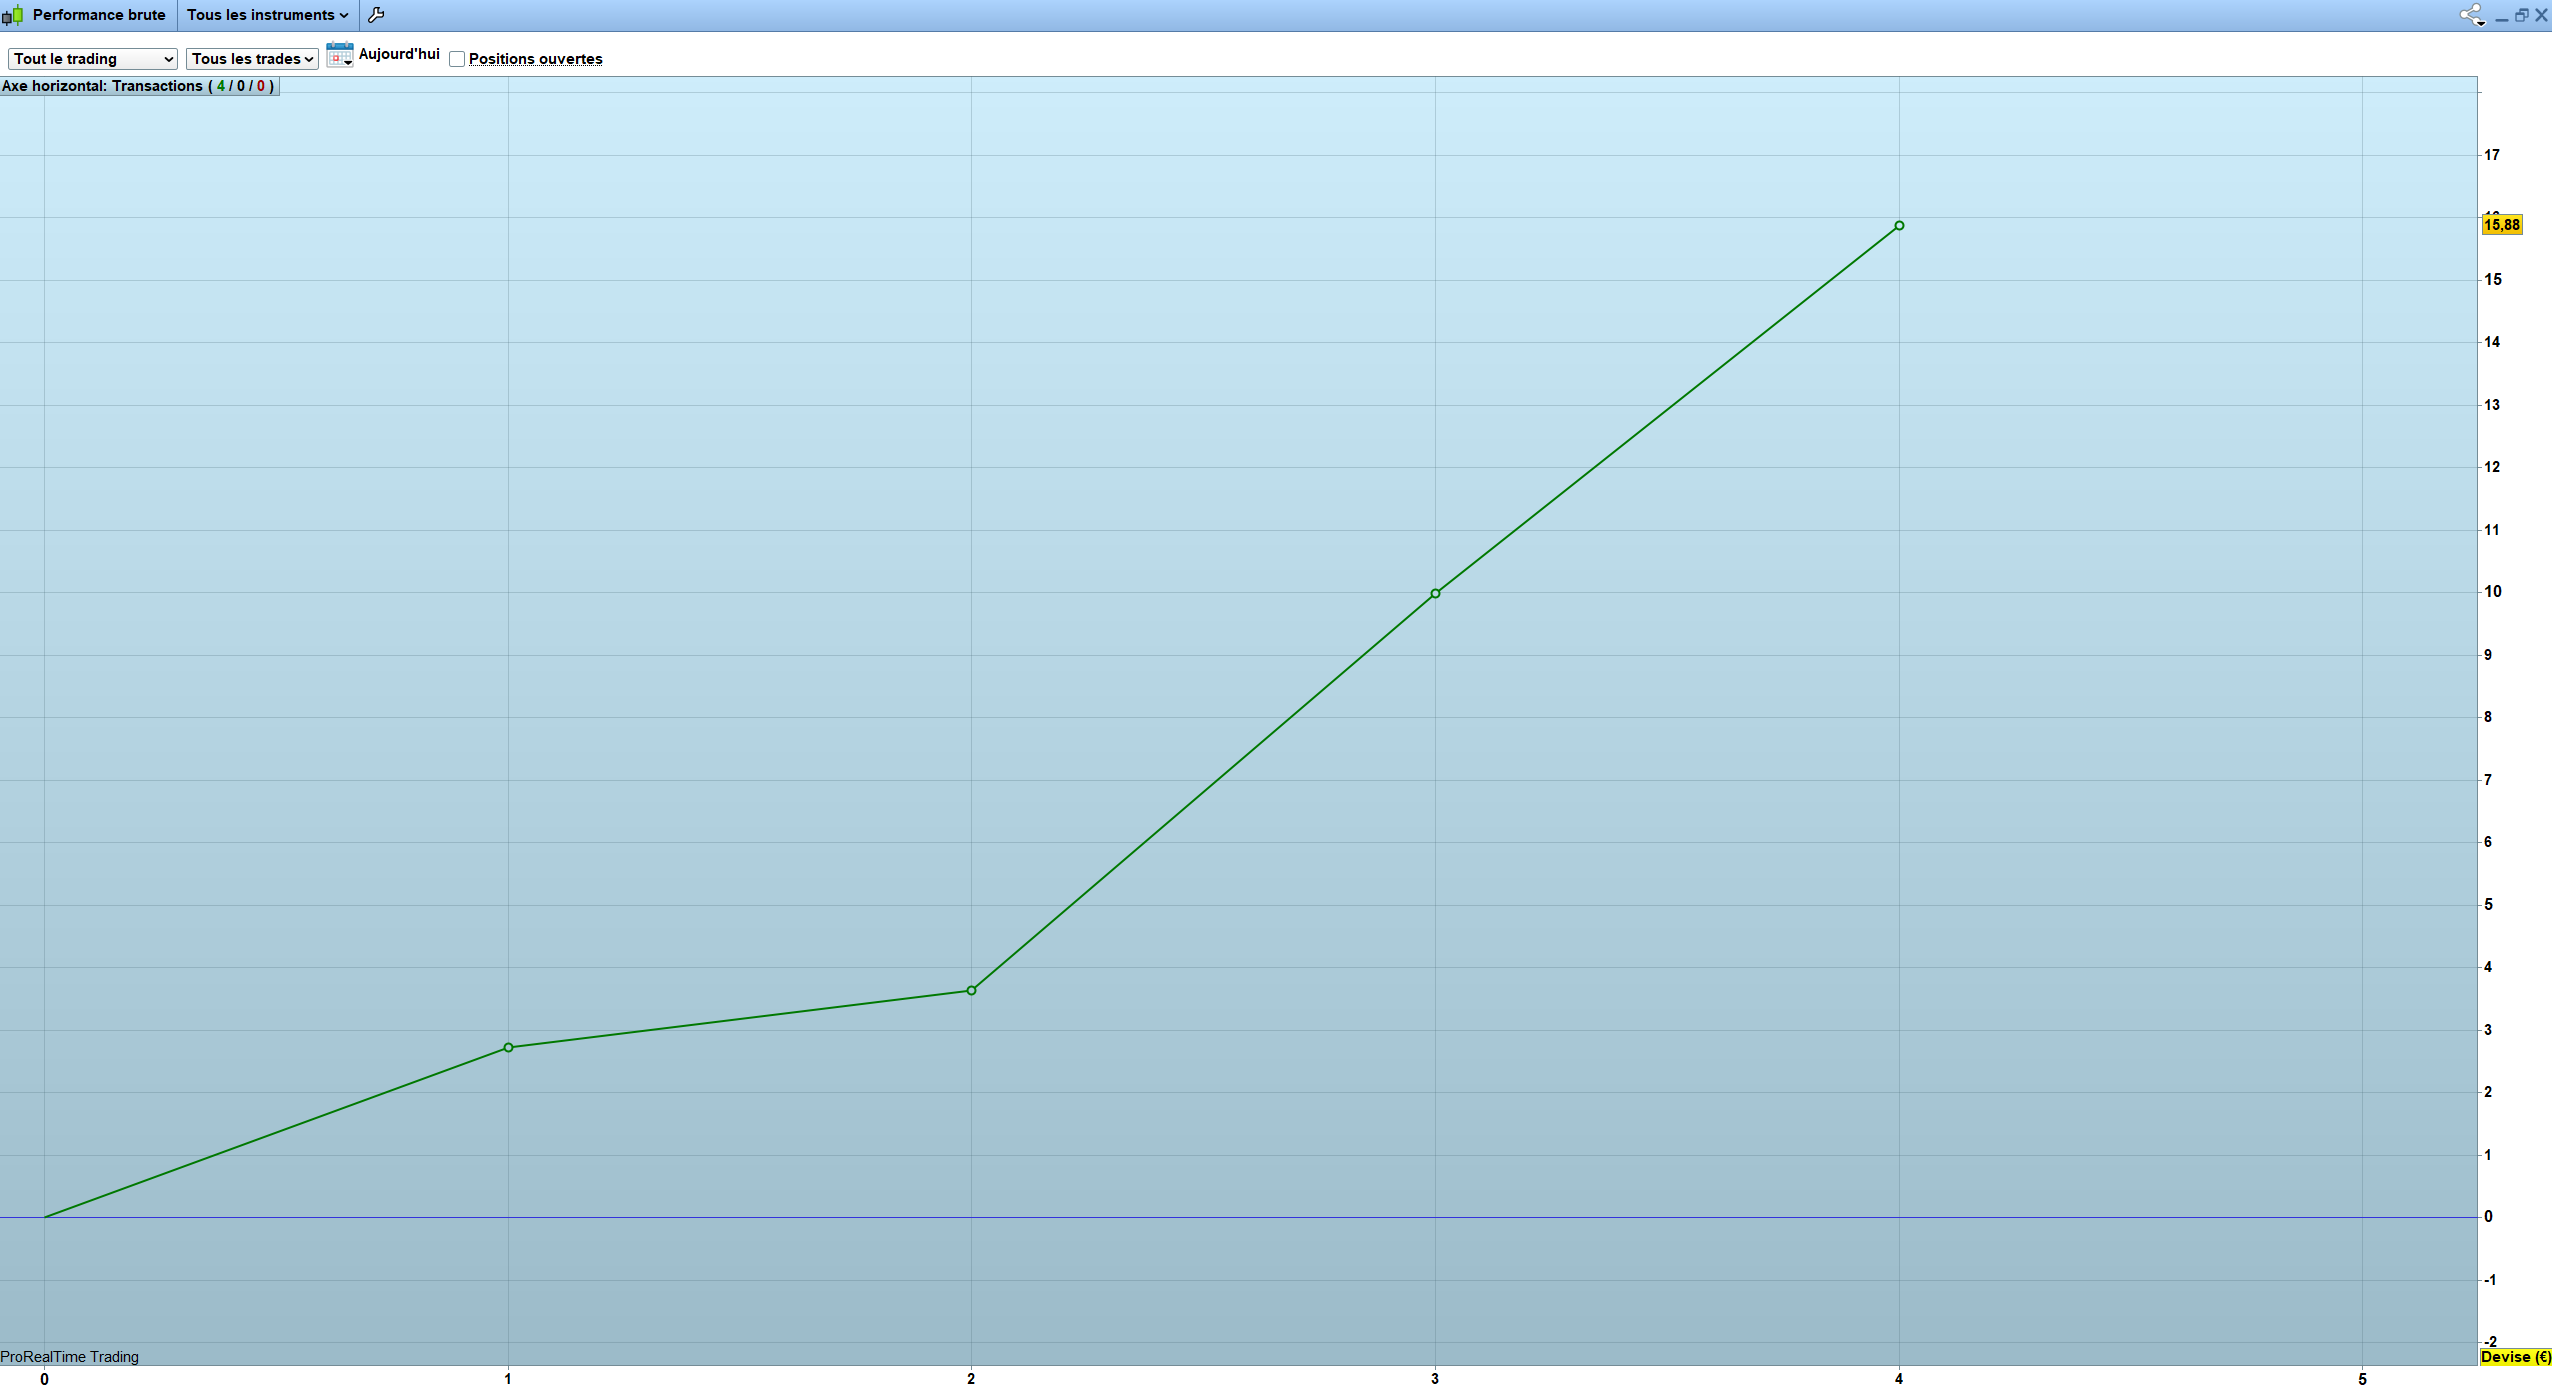This screenshot has width=2552, height=1388.
Task: Close the Performance brute window
Action: 2541,15
